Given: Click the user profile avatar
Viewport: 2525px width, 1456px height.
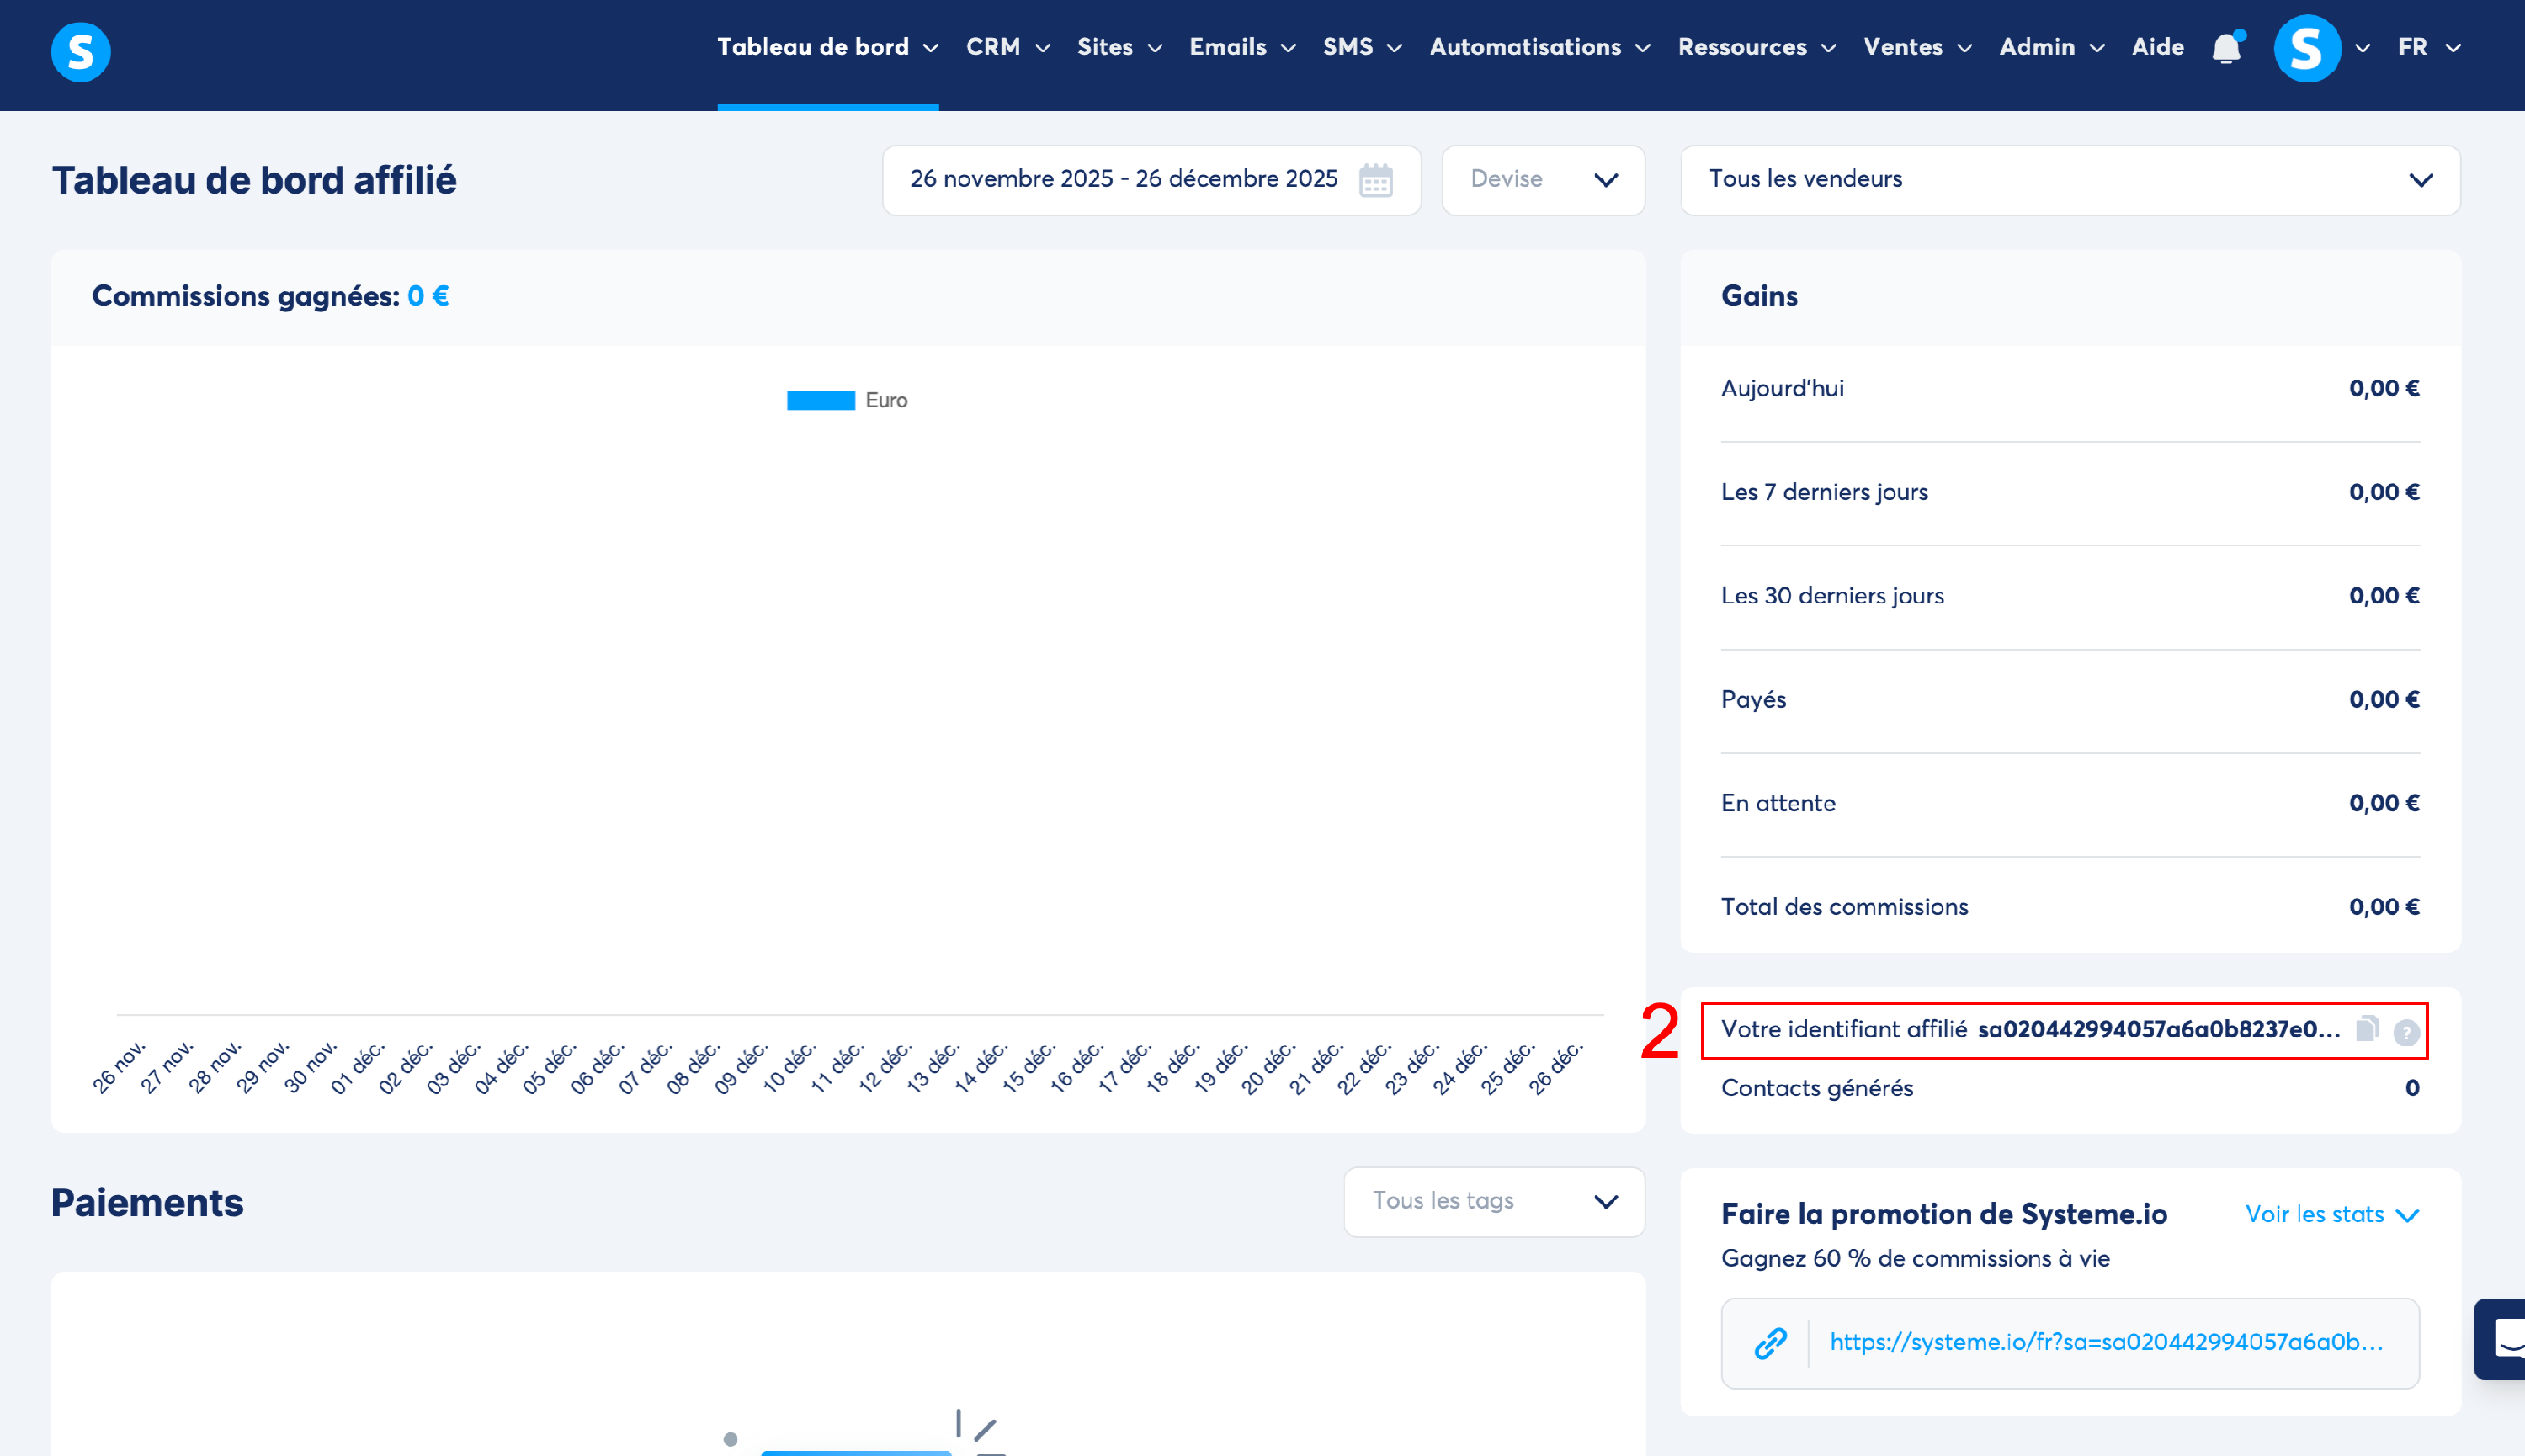Looking at the screenshot, I should (2307, 48).
